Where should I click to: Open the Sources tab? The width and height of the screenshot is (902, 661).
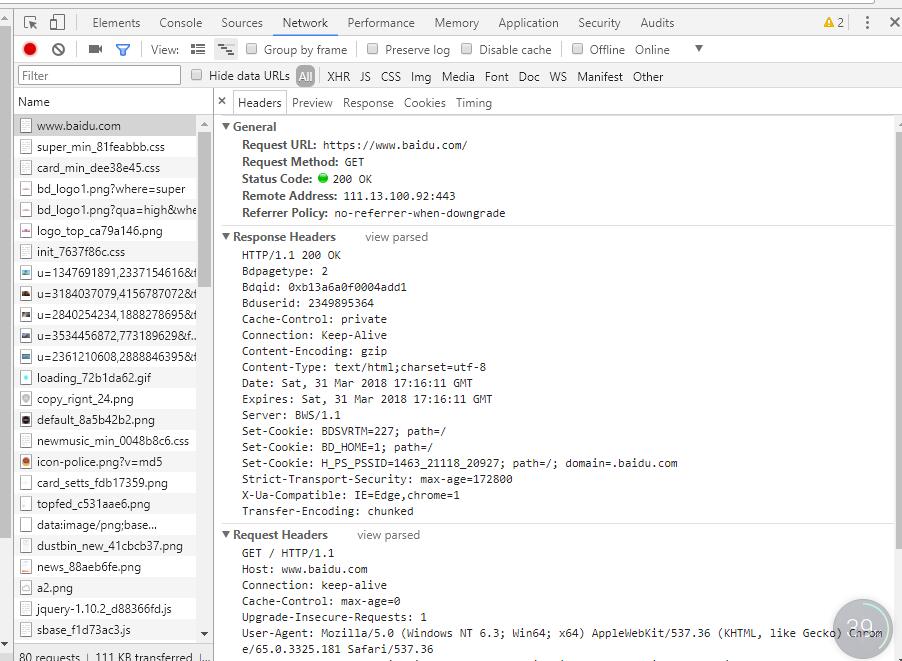pos(242,23)
